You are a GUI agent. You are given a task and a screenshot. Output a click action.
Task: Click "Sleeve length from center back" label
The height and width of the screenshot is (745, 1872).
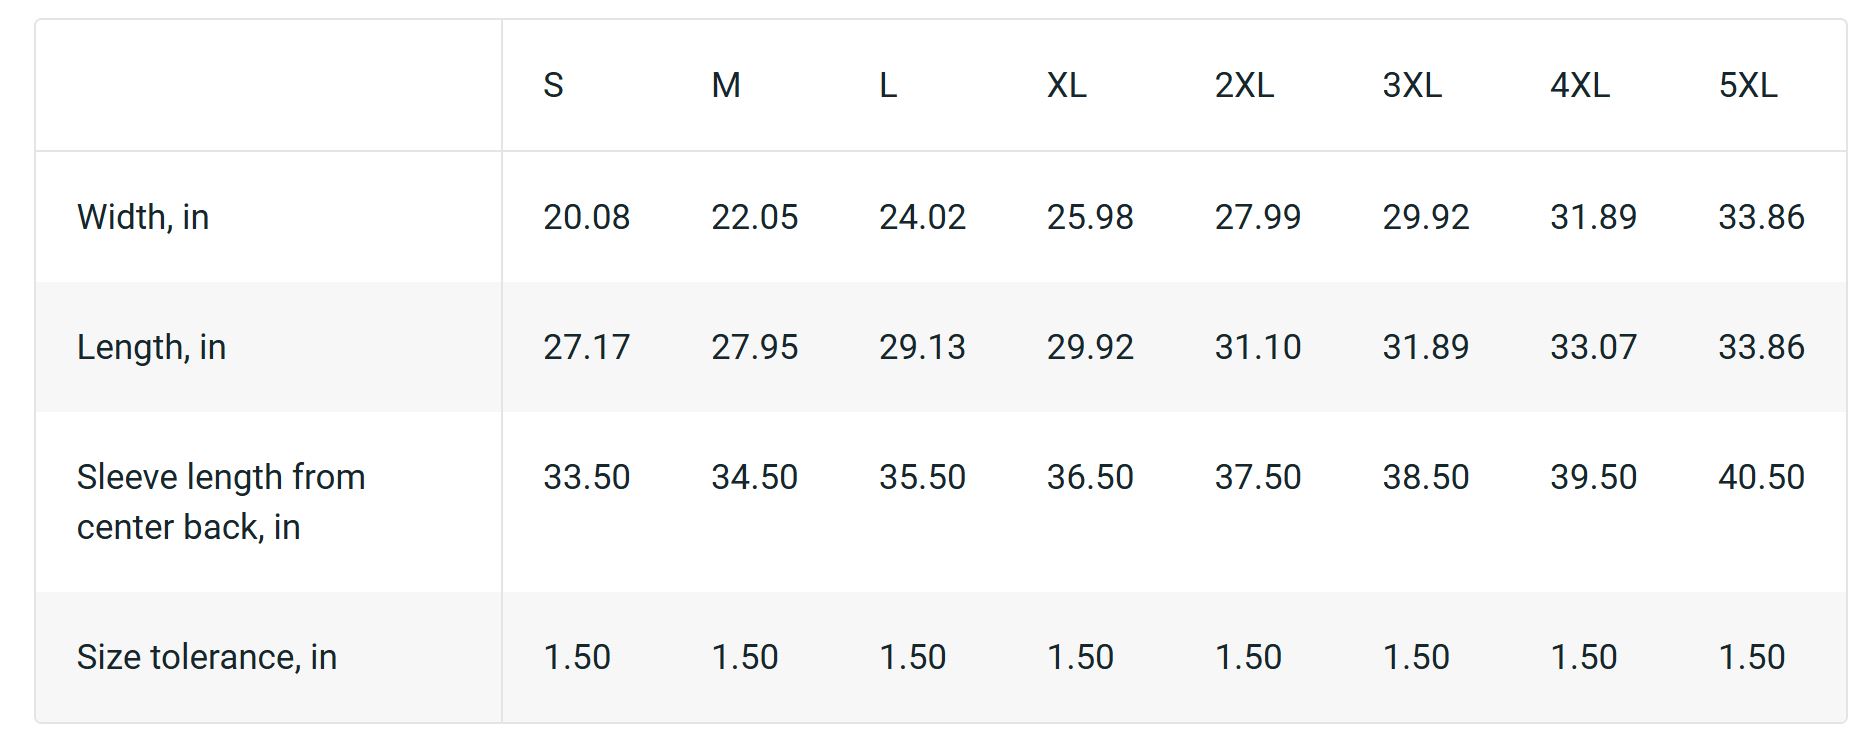tap(221, 502)
